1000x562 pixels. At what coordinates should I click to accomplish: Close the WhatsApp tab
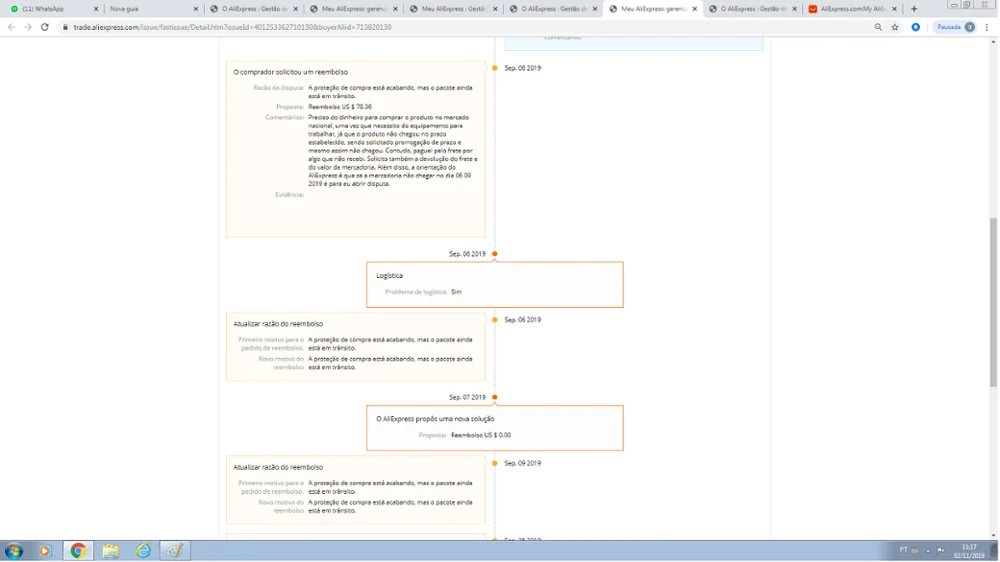(x=96, y=9)
